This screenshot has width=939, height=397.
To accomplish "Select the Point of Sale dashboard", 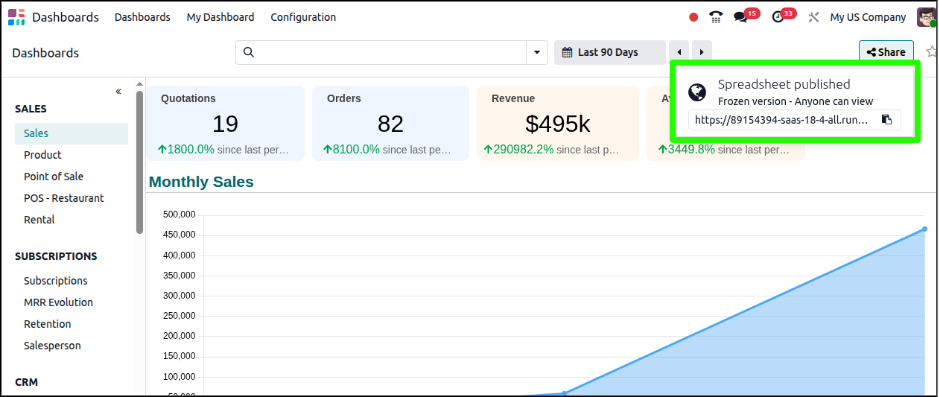I will pyautogui.click(x=53, y=177).
